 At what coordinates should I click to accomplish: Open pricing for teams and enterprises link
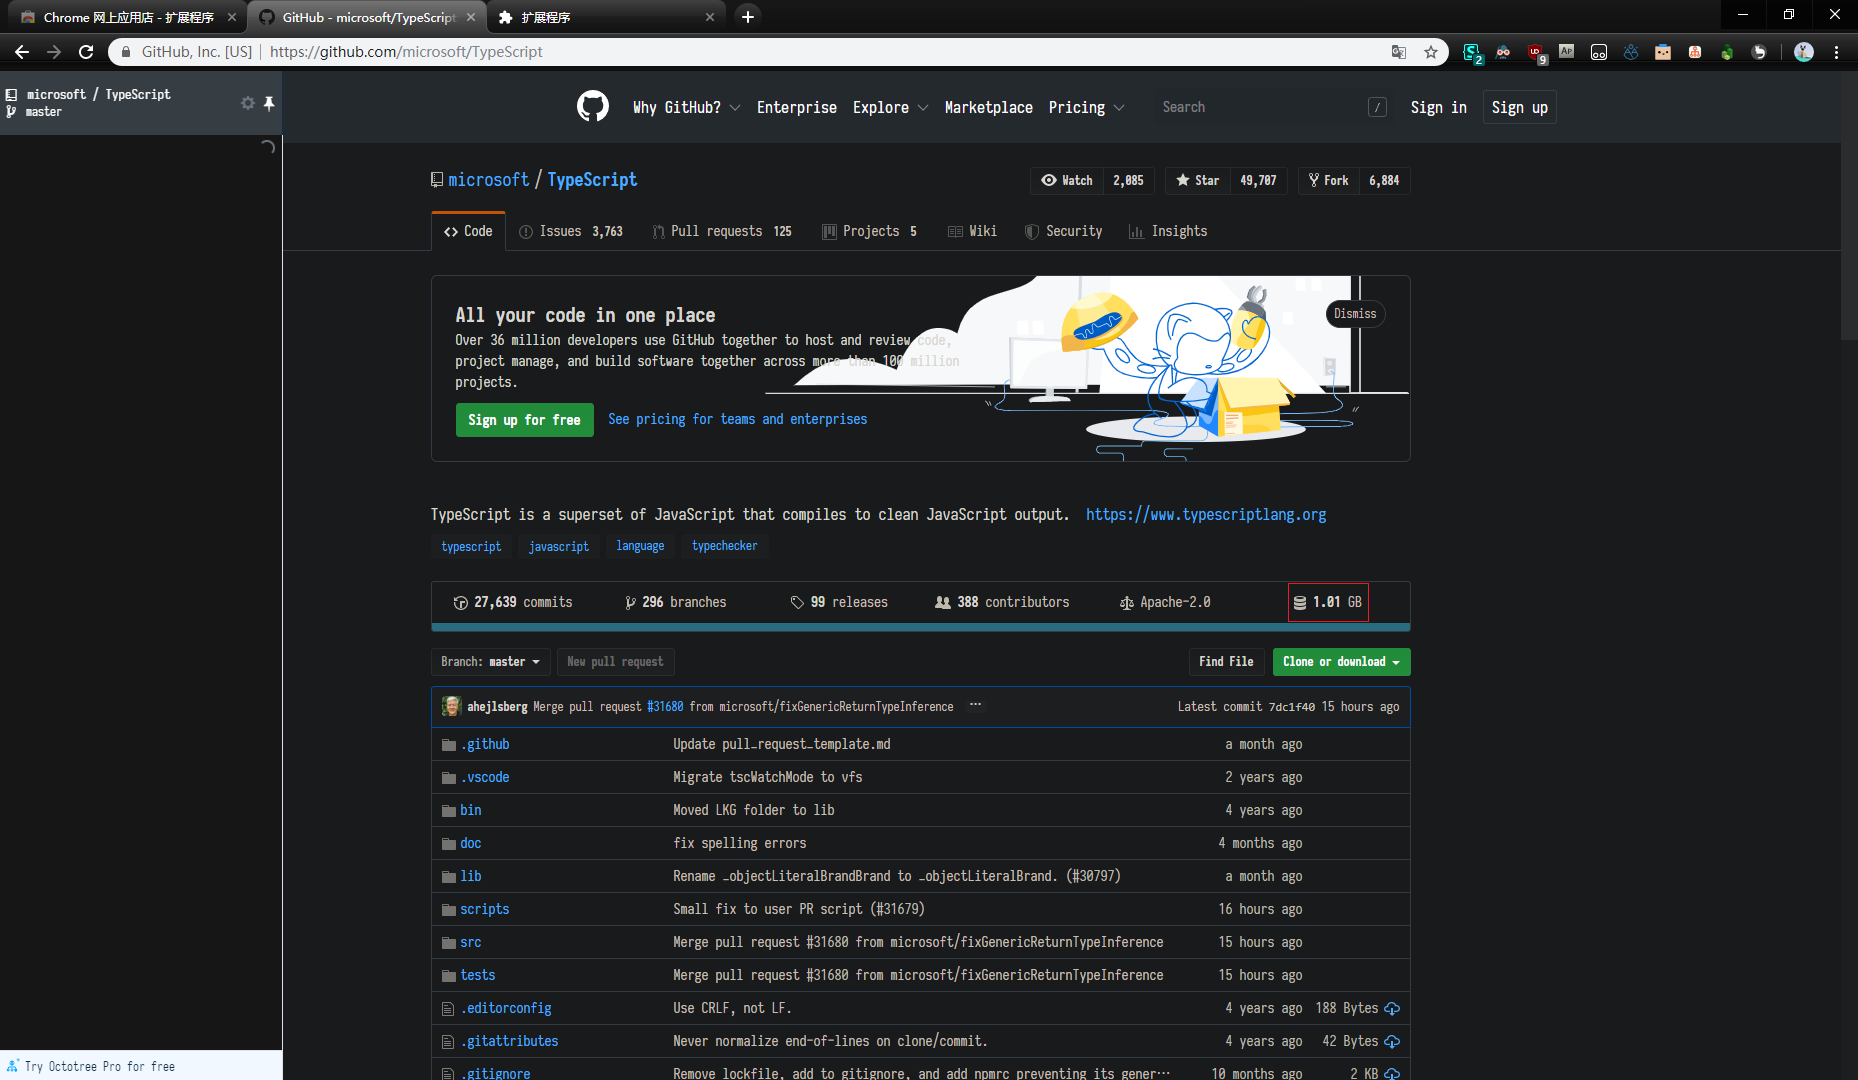pos(737,419)
